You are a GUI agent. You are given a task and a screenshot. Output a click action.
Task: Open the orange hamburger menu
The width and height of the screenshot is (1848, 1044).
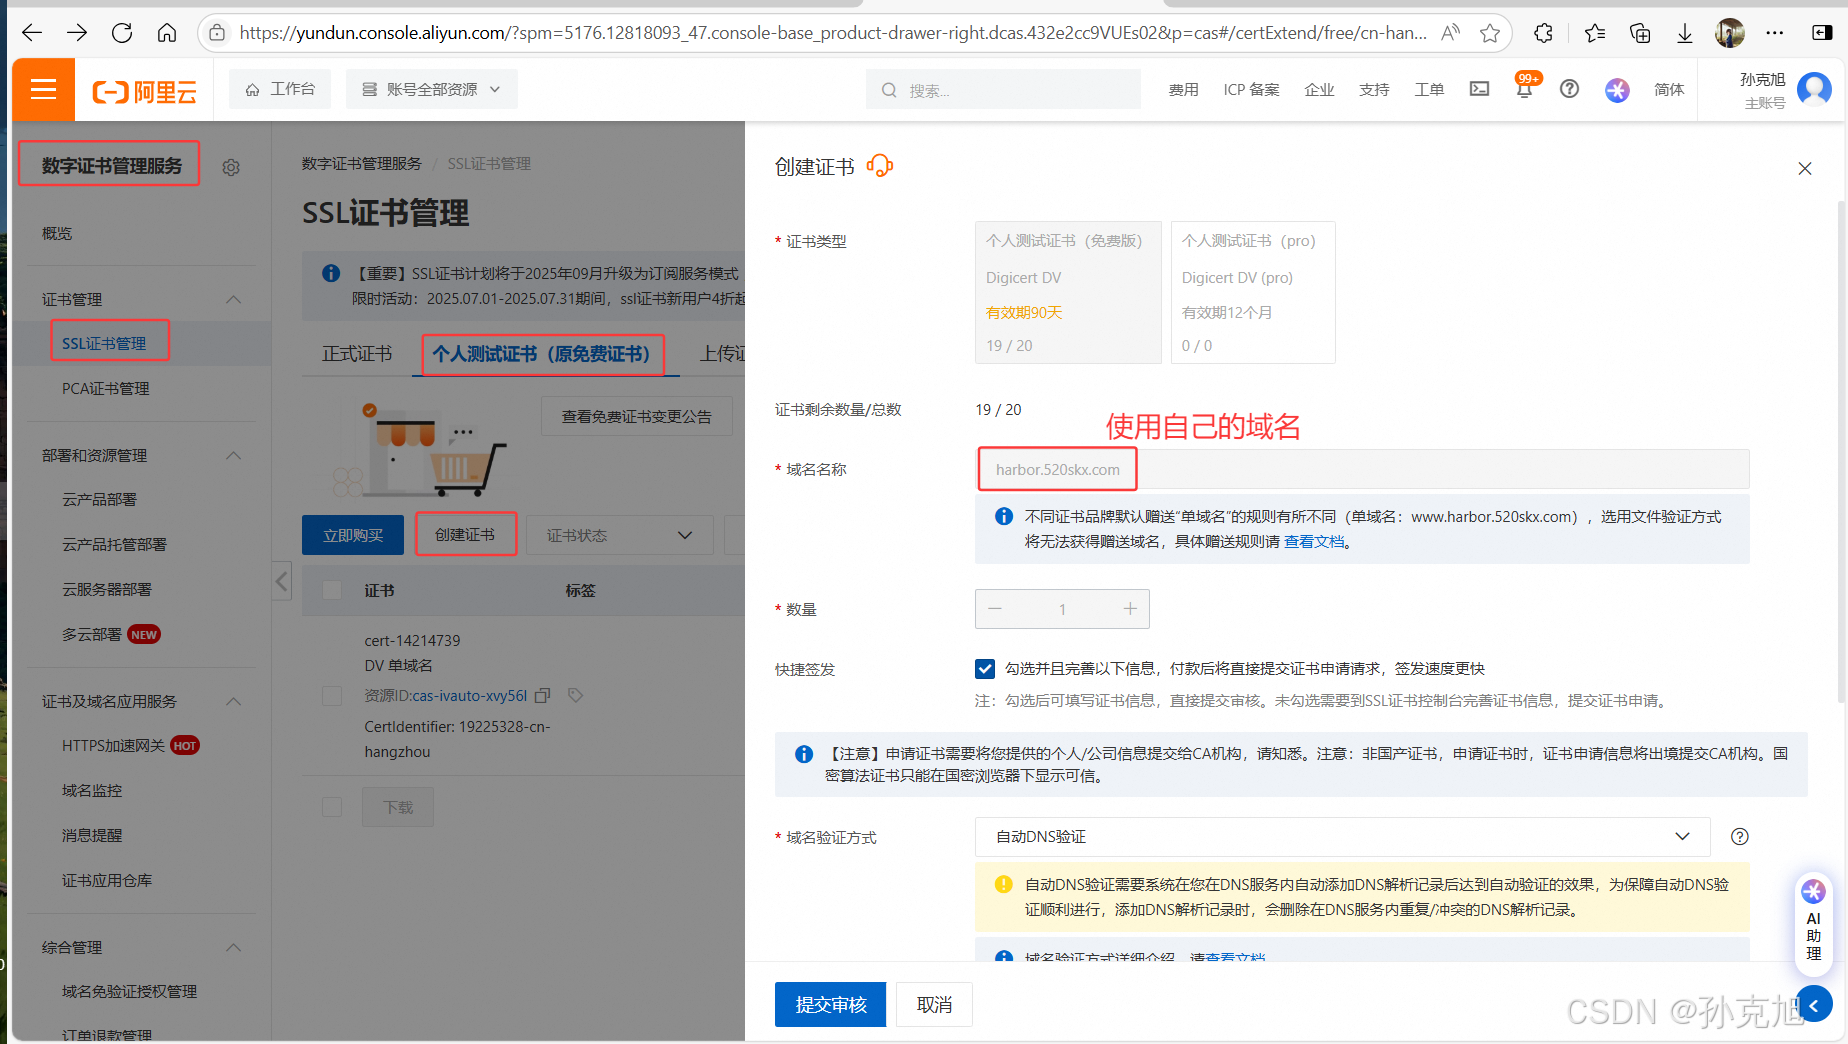pyautogui.click(x=43, y=90)
